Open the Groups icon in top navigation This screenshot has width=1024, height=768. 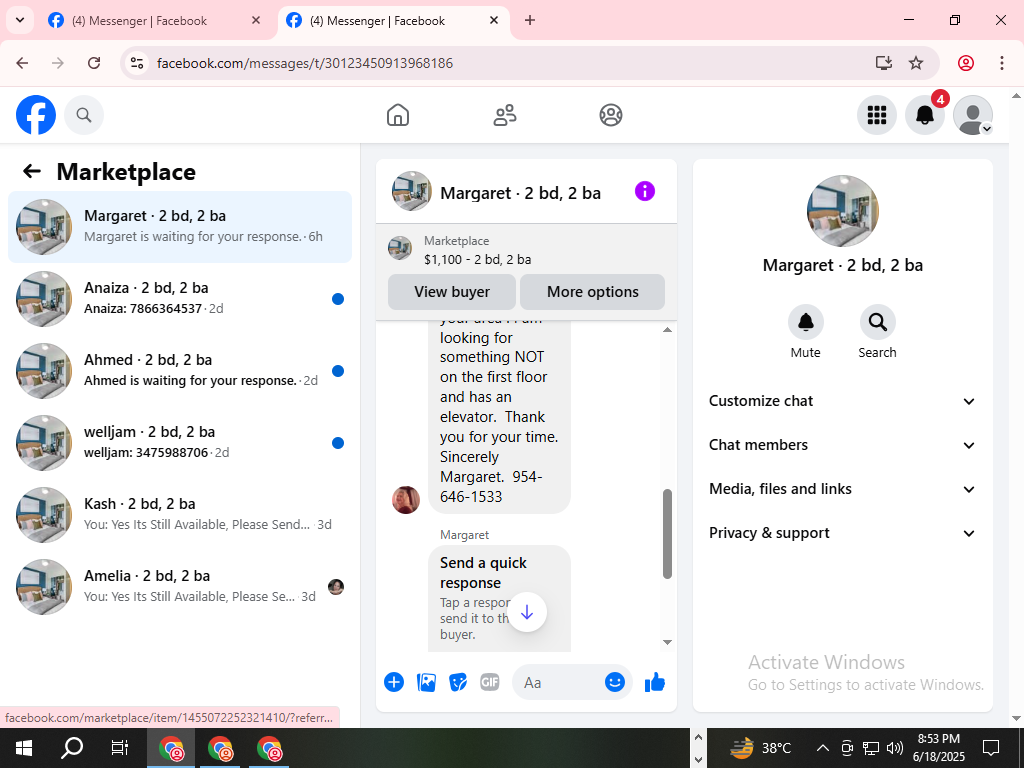coord(611,115)
